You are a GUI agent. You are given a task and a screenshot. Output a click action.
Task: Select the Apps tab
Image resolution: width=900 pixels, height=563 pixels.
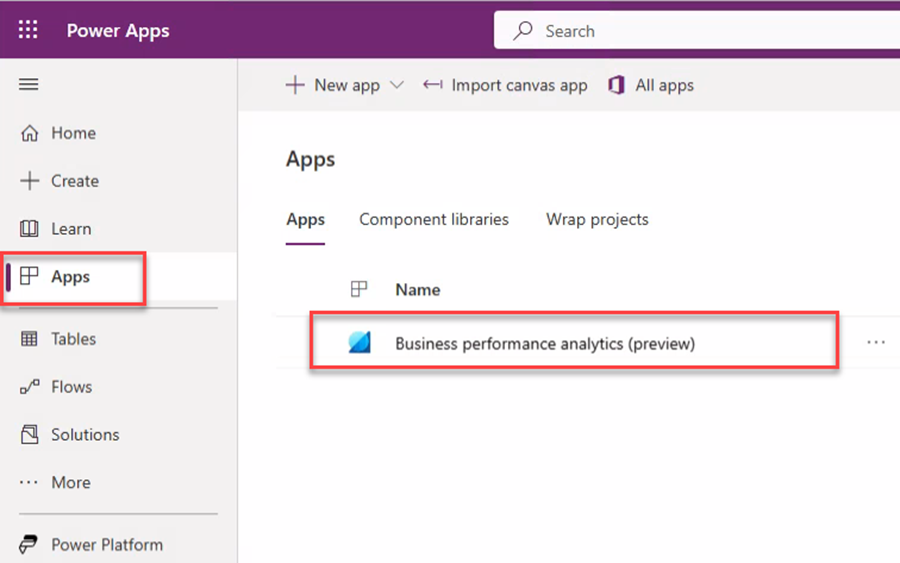pos(305,219)
